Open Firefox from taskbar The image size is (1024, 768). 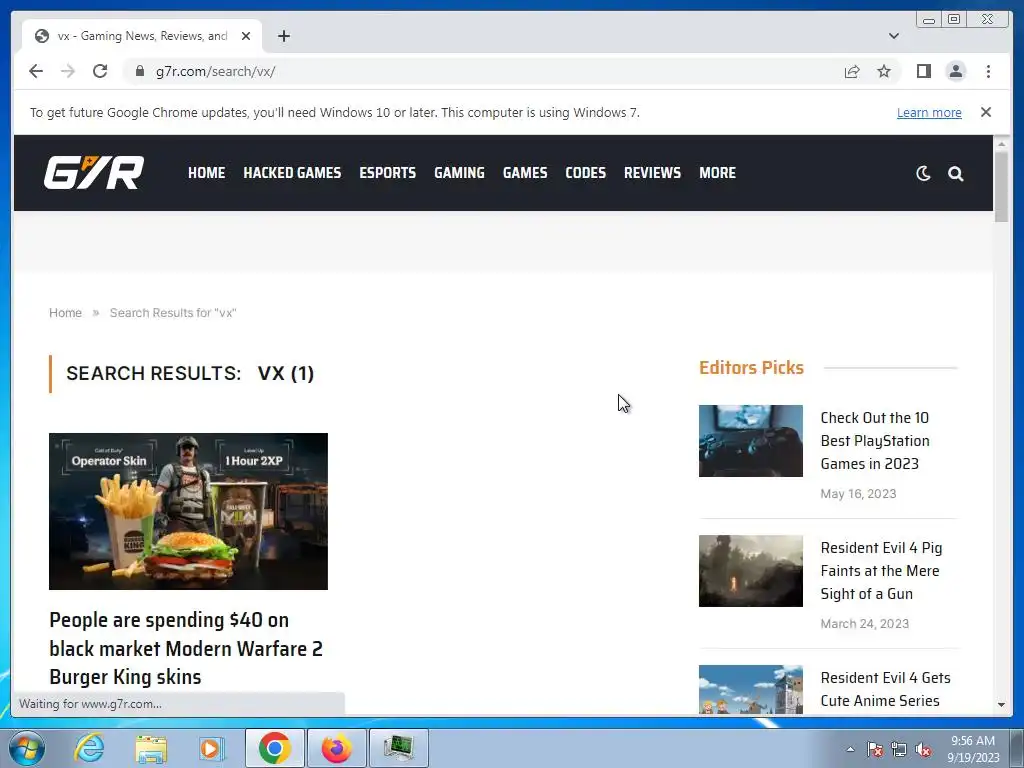pos(336,748)
